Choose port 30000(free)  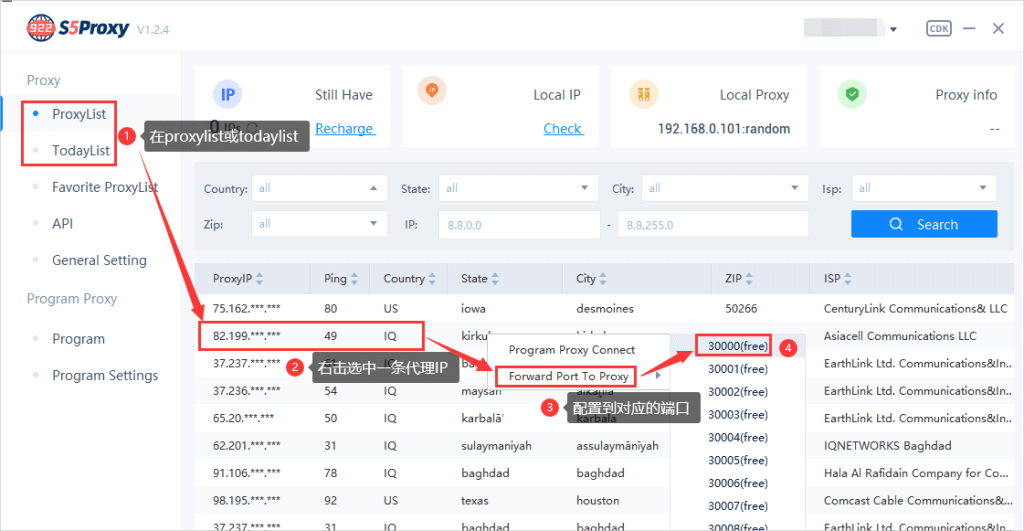point(738,346)
